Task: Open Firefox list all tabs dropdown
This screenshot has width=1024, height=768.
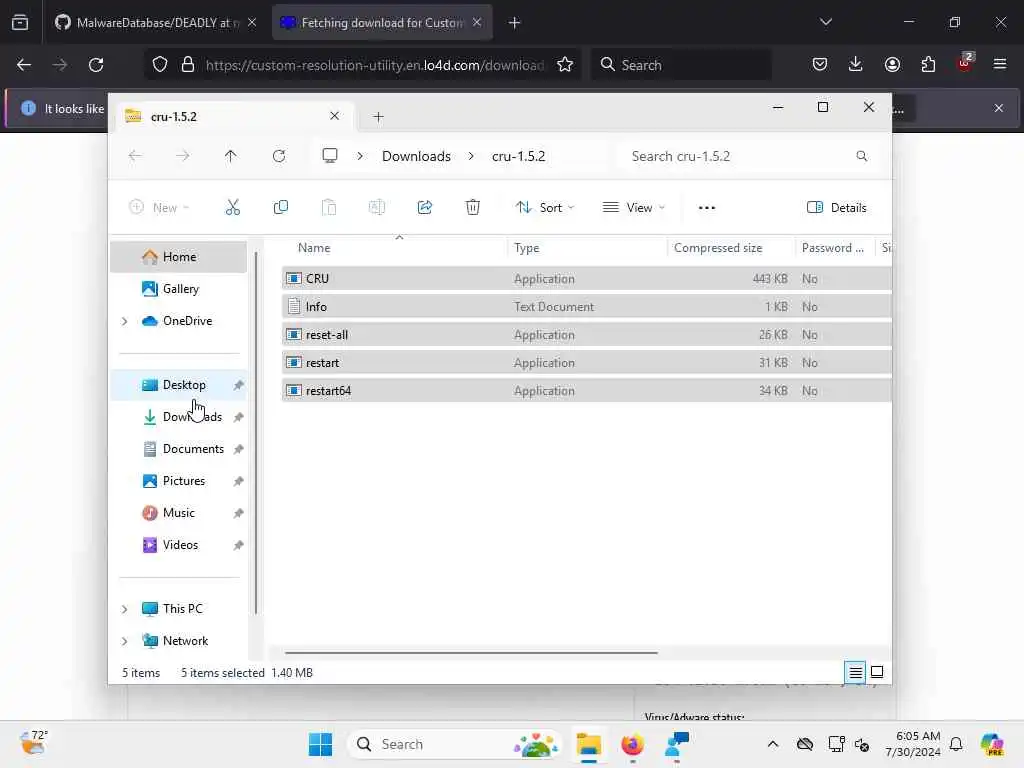Action: 825,22
